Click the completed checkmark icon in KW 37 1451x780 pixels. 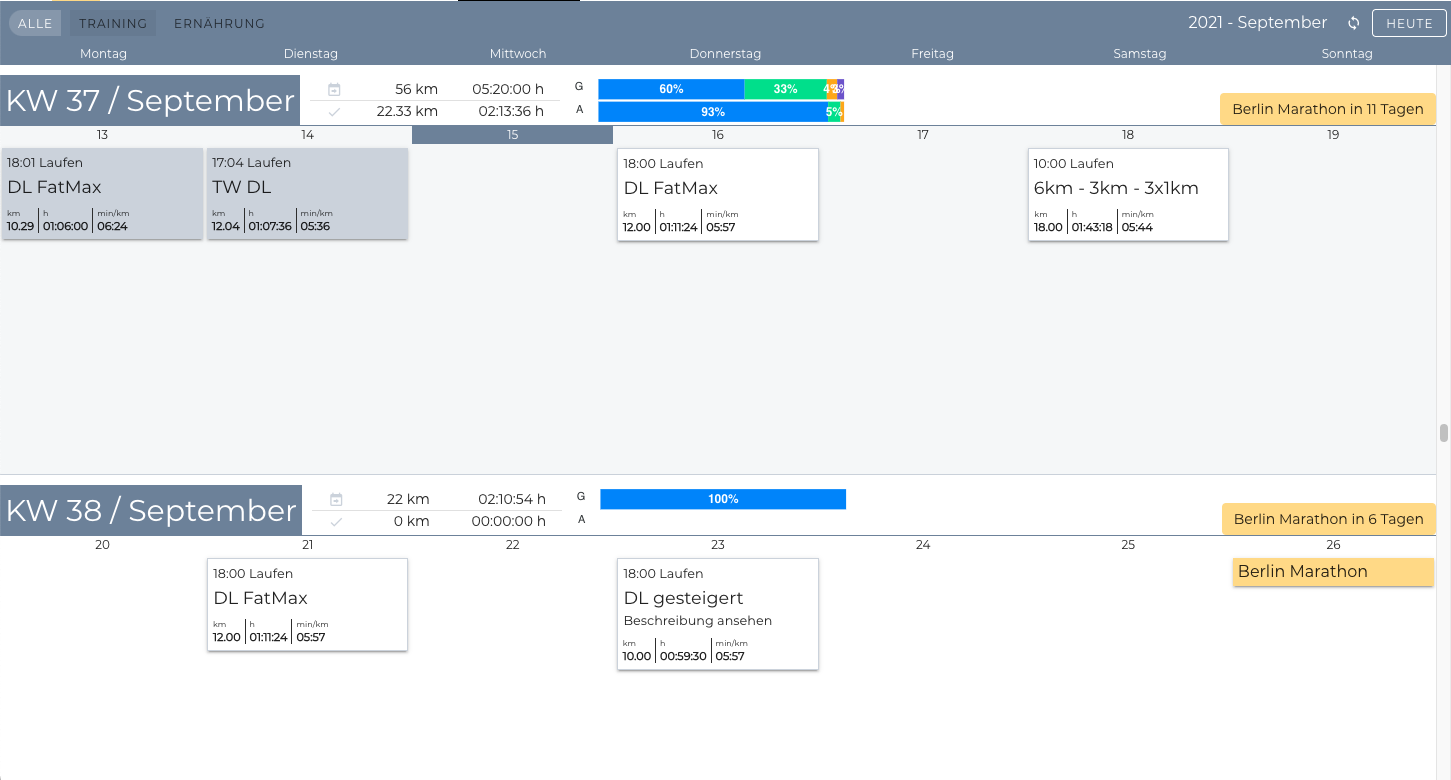(x=334, y=112)
